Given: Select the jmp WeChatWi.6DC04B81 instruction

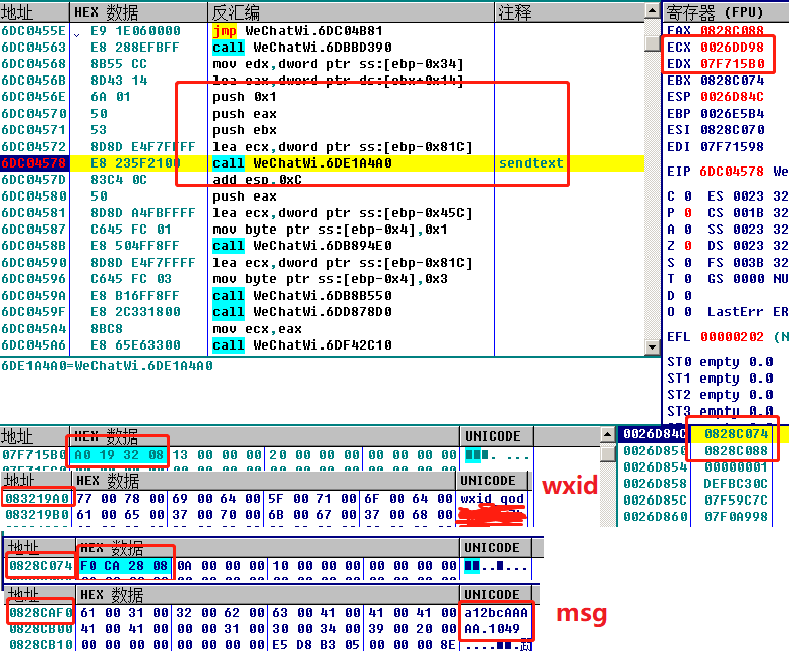Looking at the screenshot, I should 297,31.
